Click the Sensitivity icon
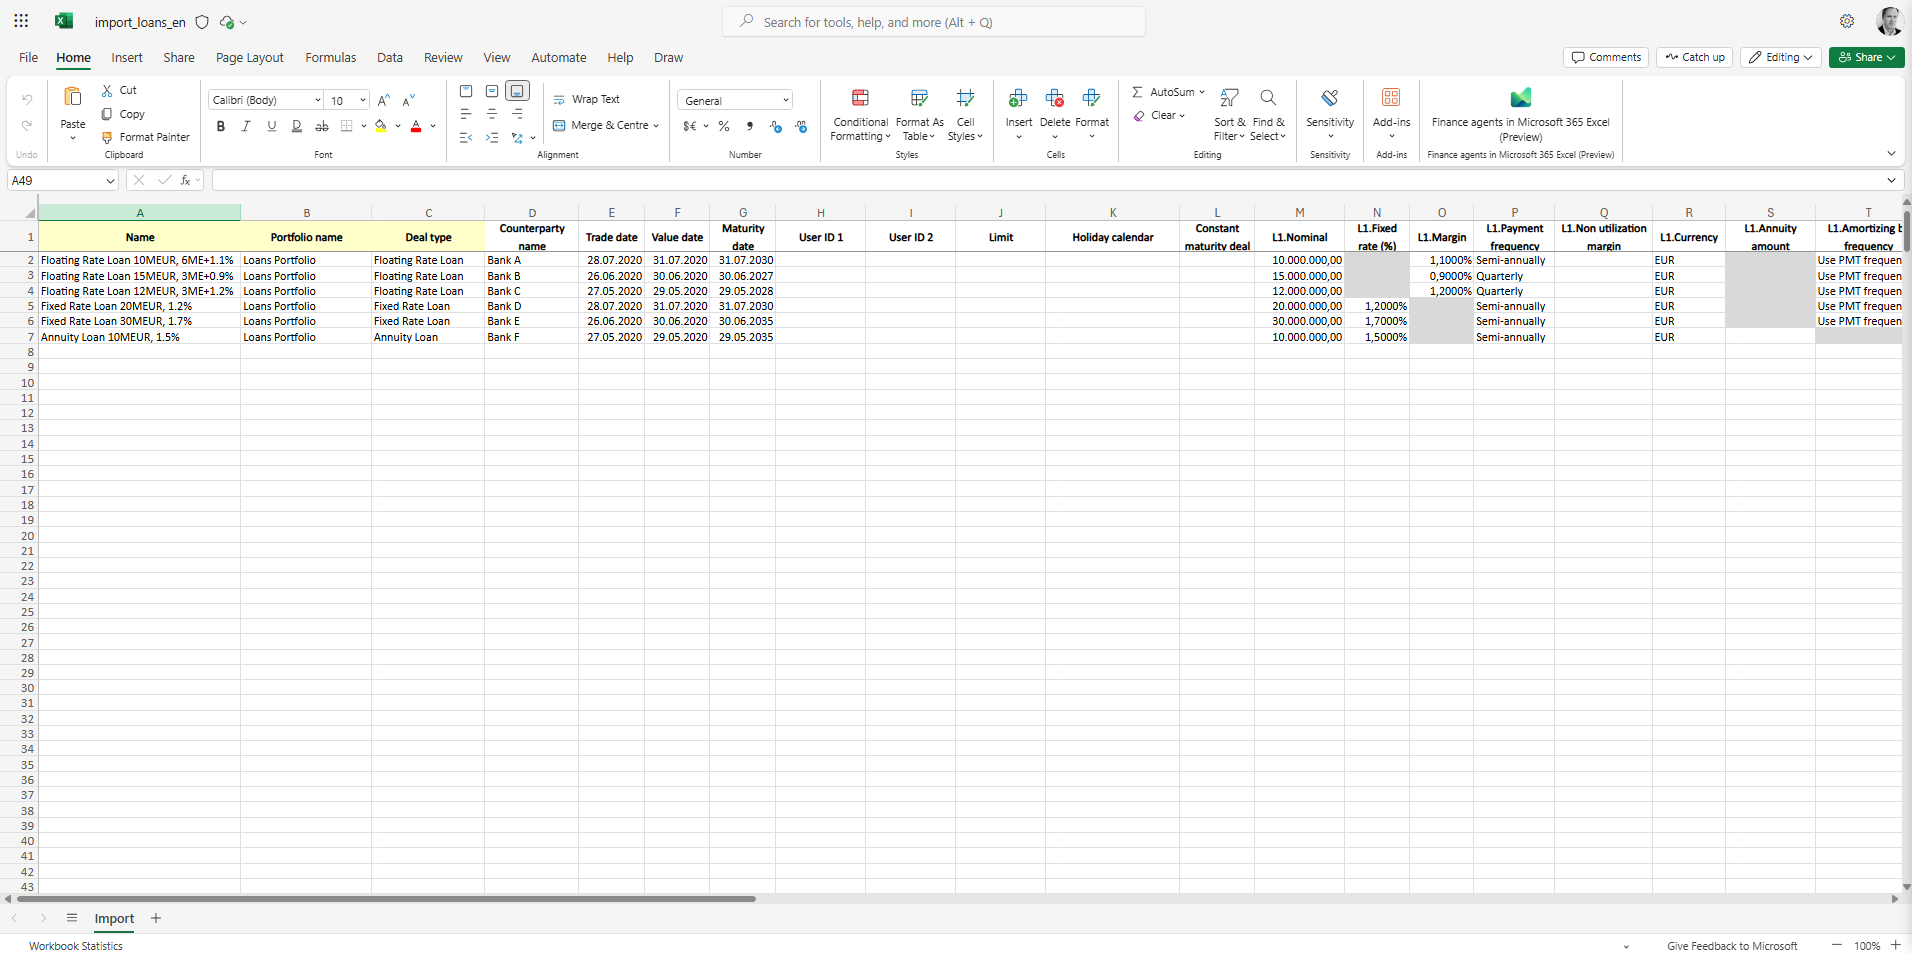The height and width of the screenshot is (954, 1912). coord(1329,98)
